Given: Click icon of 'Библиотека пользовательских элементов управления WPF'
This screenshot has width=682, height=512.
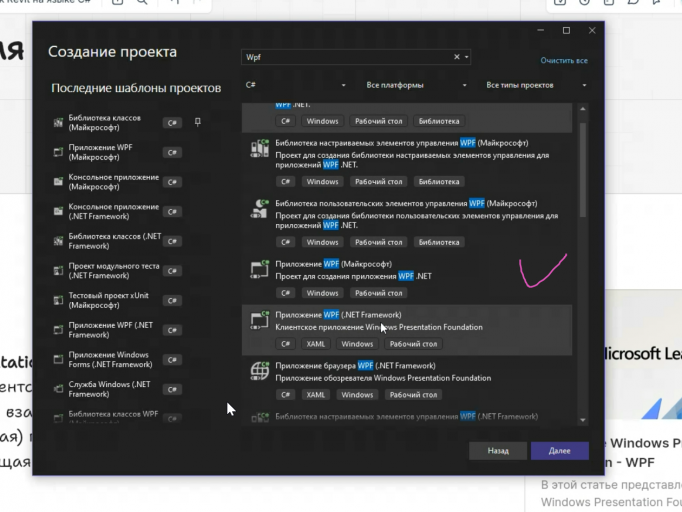Looking at the screenshot, I should [260, 209].
